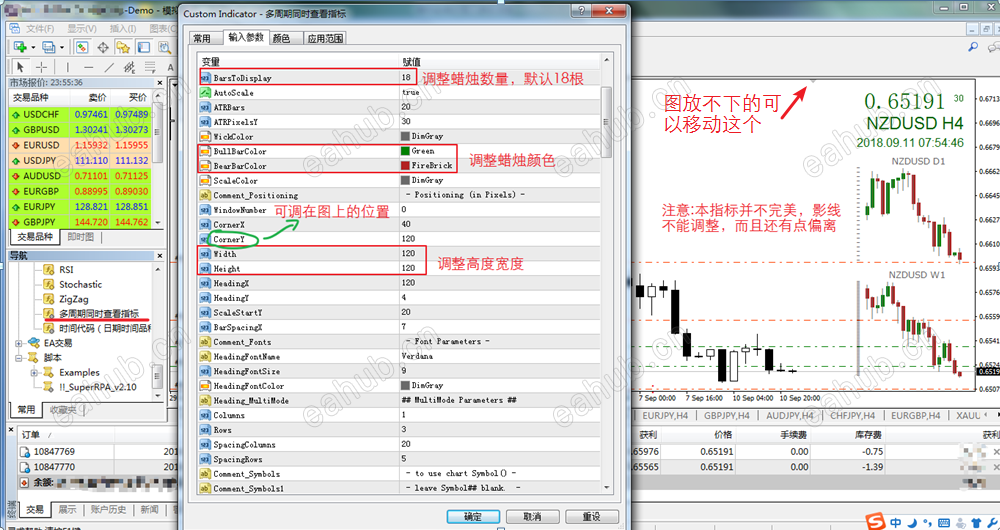The height and width of the screenshot is (530, 1000).
Task: Select the vertical line drawing tool
Action: click(x=68, y=67)
